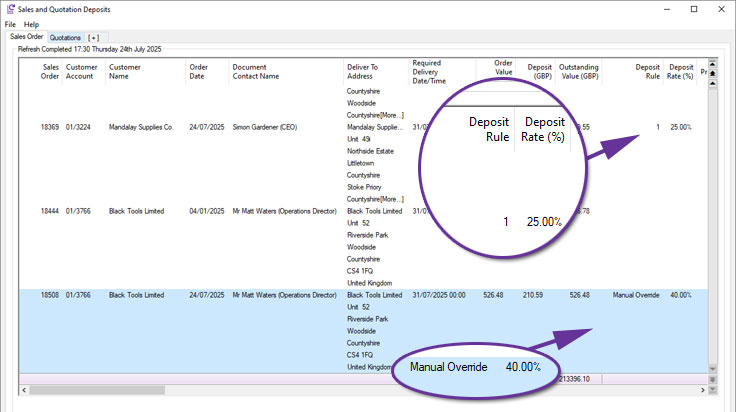Click the Document Contact Name column header
Viewport: 736px width, 412px height.
(x=256, y=71)
